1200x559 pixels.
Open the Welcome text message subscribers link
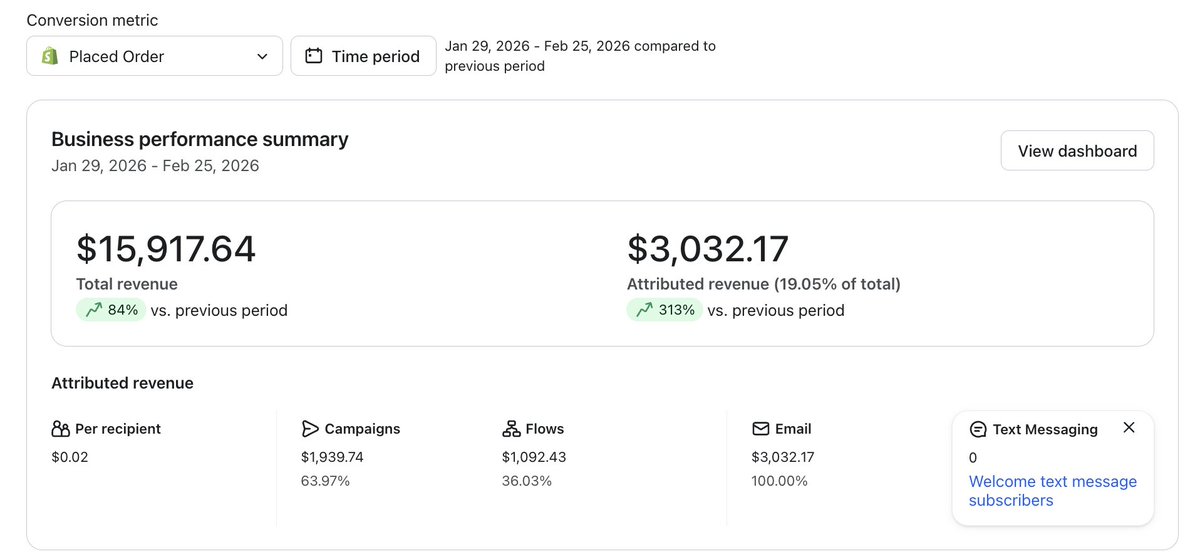[x=1052, y=491]
